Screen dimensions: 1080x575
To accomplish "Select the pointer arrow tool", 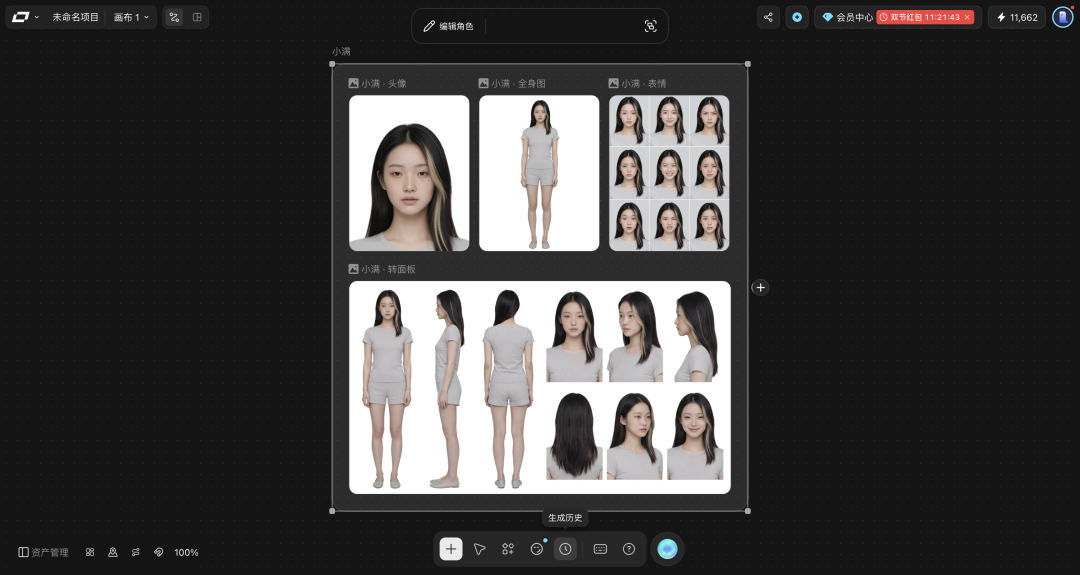I will coord(479,549).
